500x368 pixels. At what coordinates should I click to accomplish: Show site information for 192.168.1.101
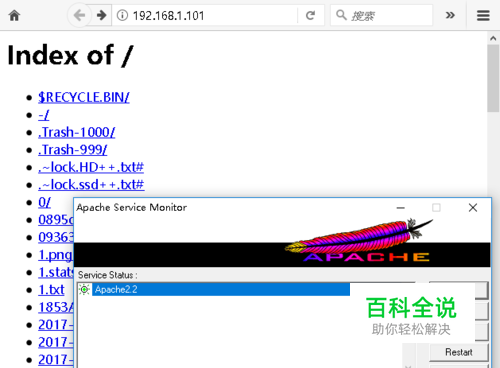pos(122,15)
